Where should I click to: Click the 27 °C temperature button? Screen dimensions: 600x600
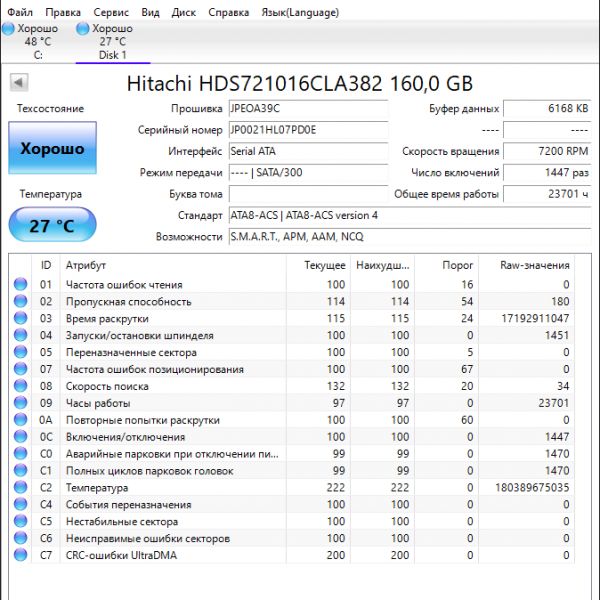pyautogui.click(x=52, y=225)
